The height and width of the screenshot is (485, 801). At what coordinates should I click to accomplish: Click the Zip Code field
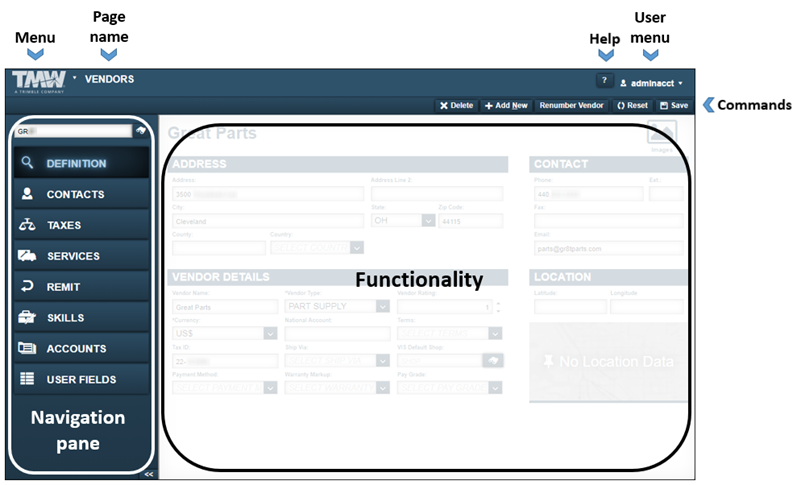click(470, 221)
